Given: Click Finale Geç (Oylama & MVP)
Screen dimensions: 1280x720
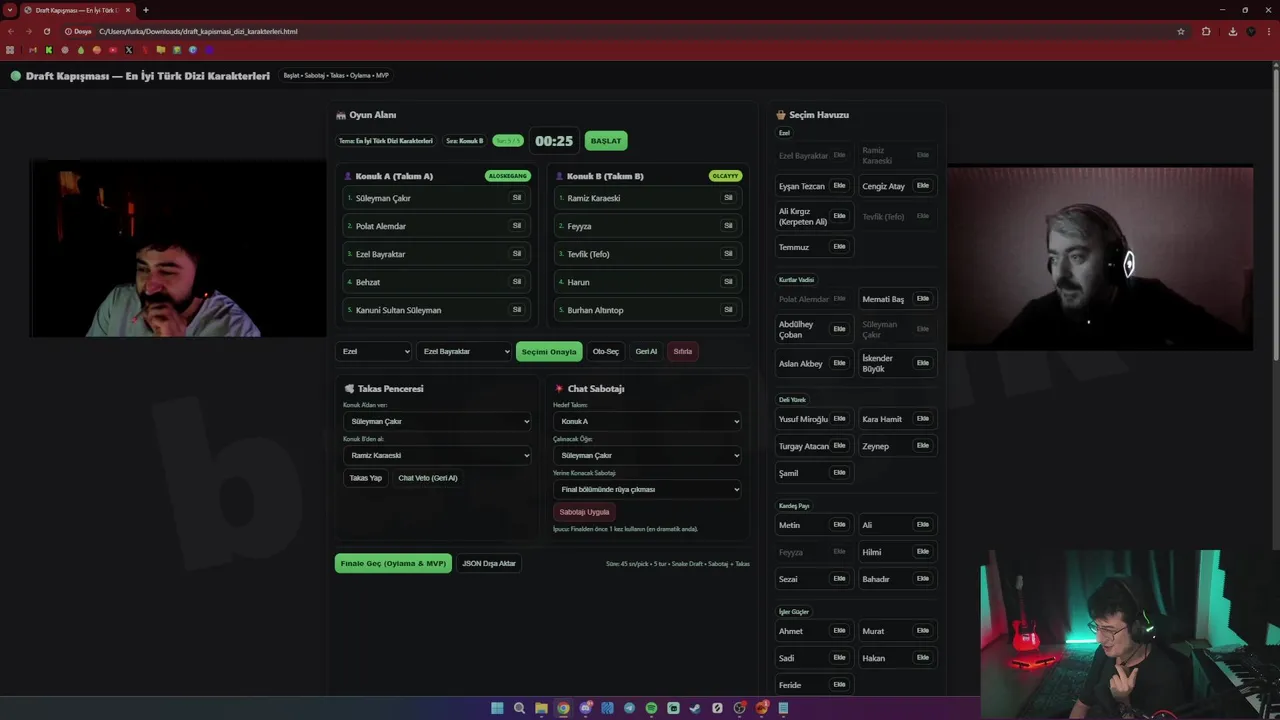Looking at the screenshot, I should (x=393, y=563).
